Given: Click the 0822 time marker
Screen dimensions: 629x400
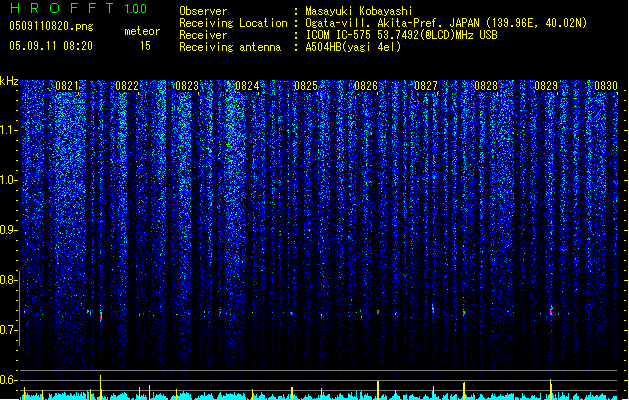Looking at the screenshot, I should pos(127,86).
